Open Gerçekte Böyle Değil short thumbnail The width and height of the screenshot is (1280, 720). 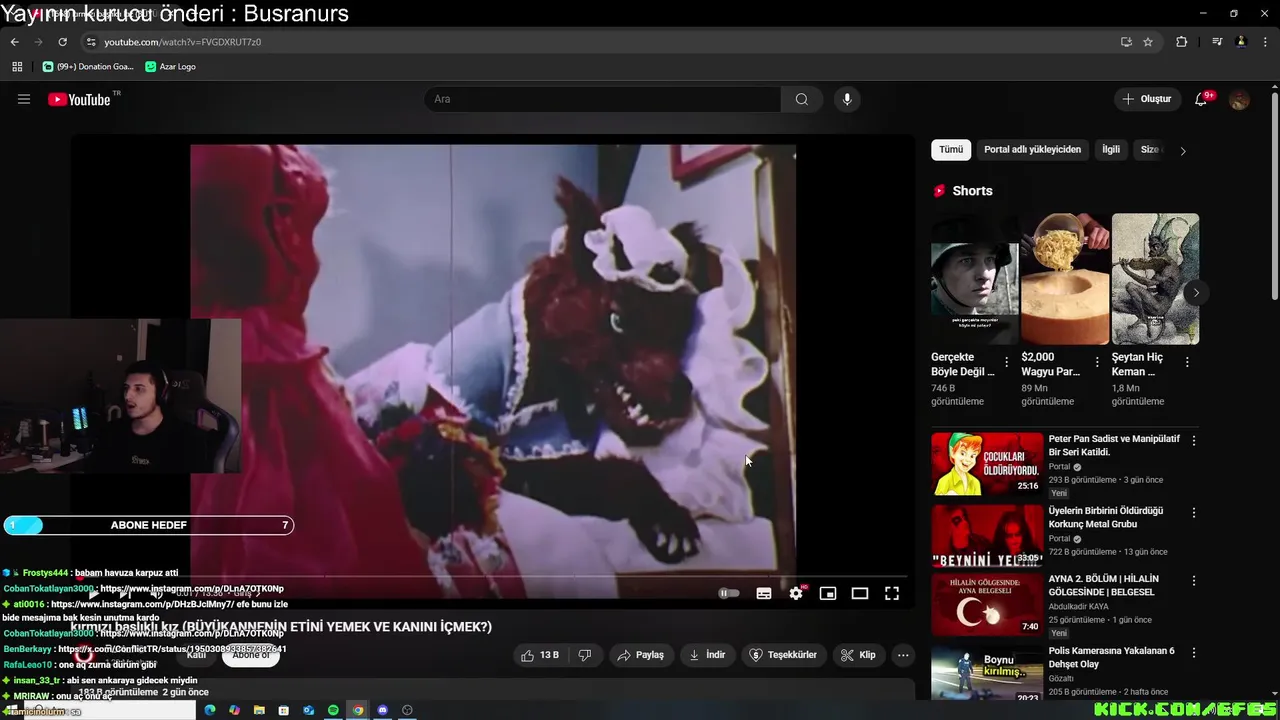975,279
